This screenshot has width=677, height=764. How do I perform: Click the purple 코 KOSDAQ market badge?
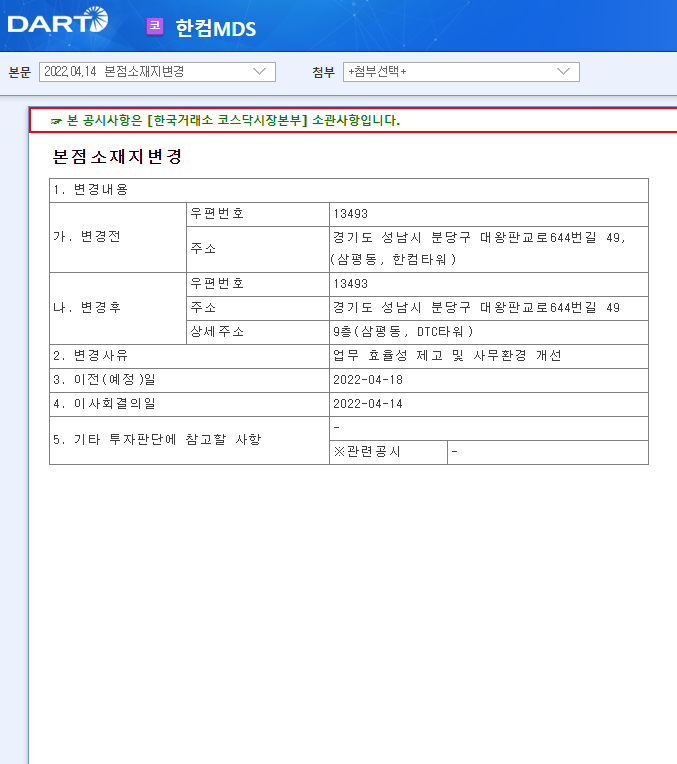155,26
